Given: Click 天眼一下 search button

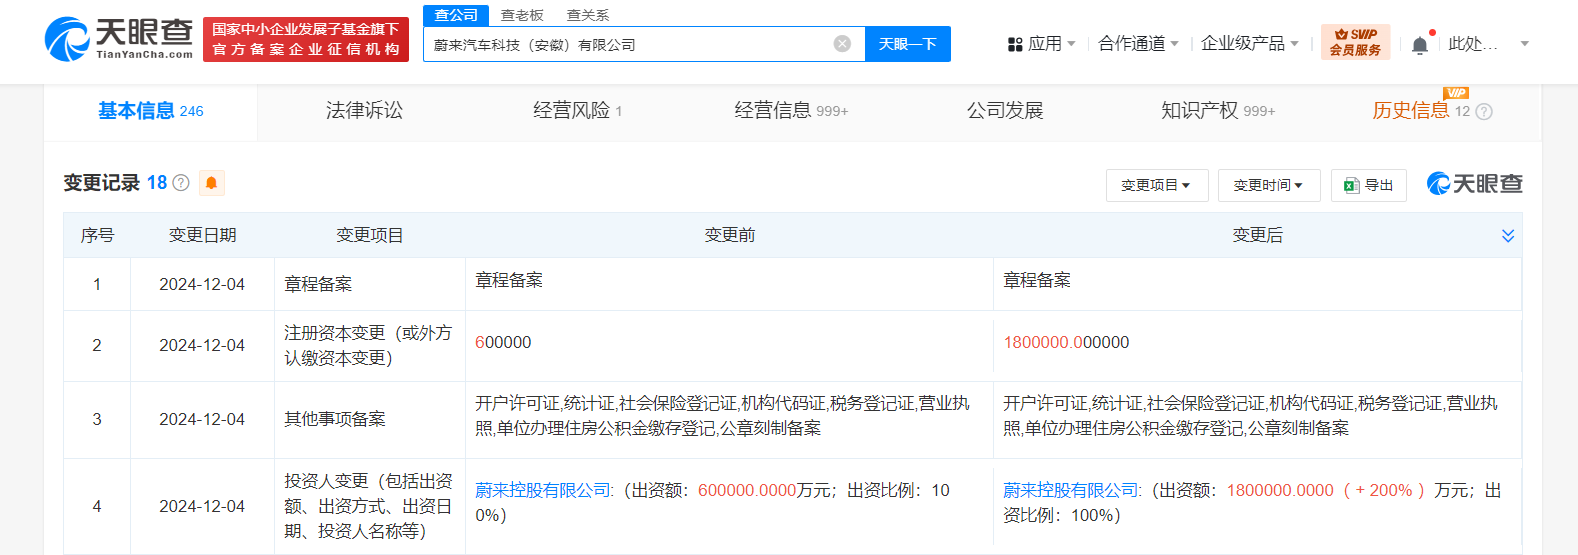Looking at the screenshot, I should click(908, 44).
